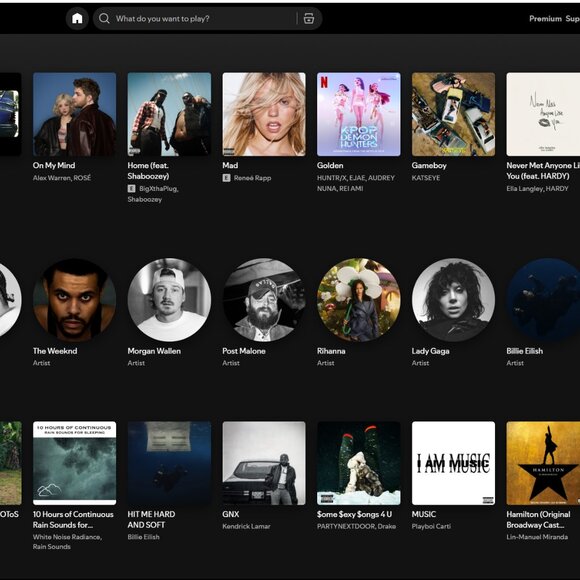580x580 pixels.
Task: Click 'Billie Eilish' under HIT ME HARD album
Action: [144, 537]
